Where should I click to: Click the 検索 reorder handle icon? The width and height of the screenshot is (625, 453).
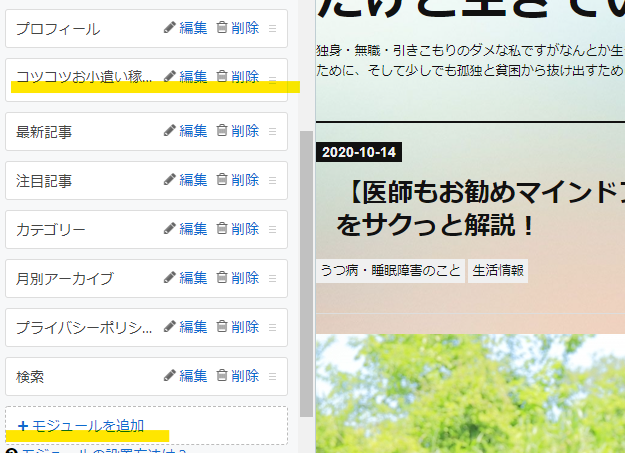tap(273, 377)
